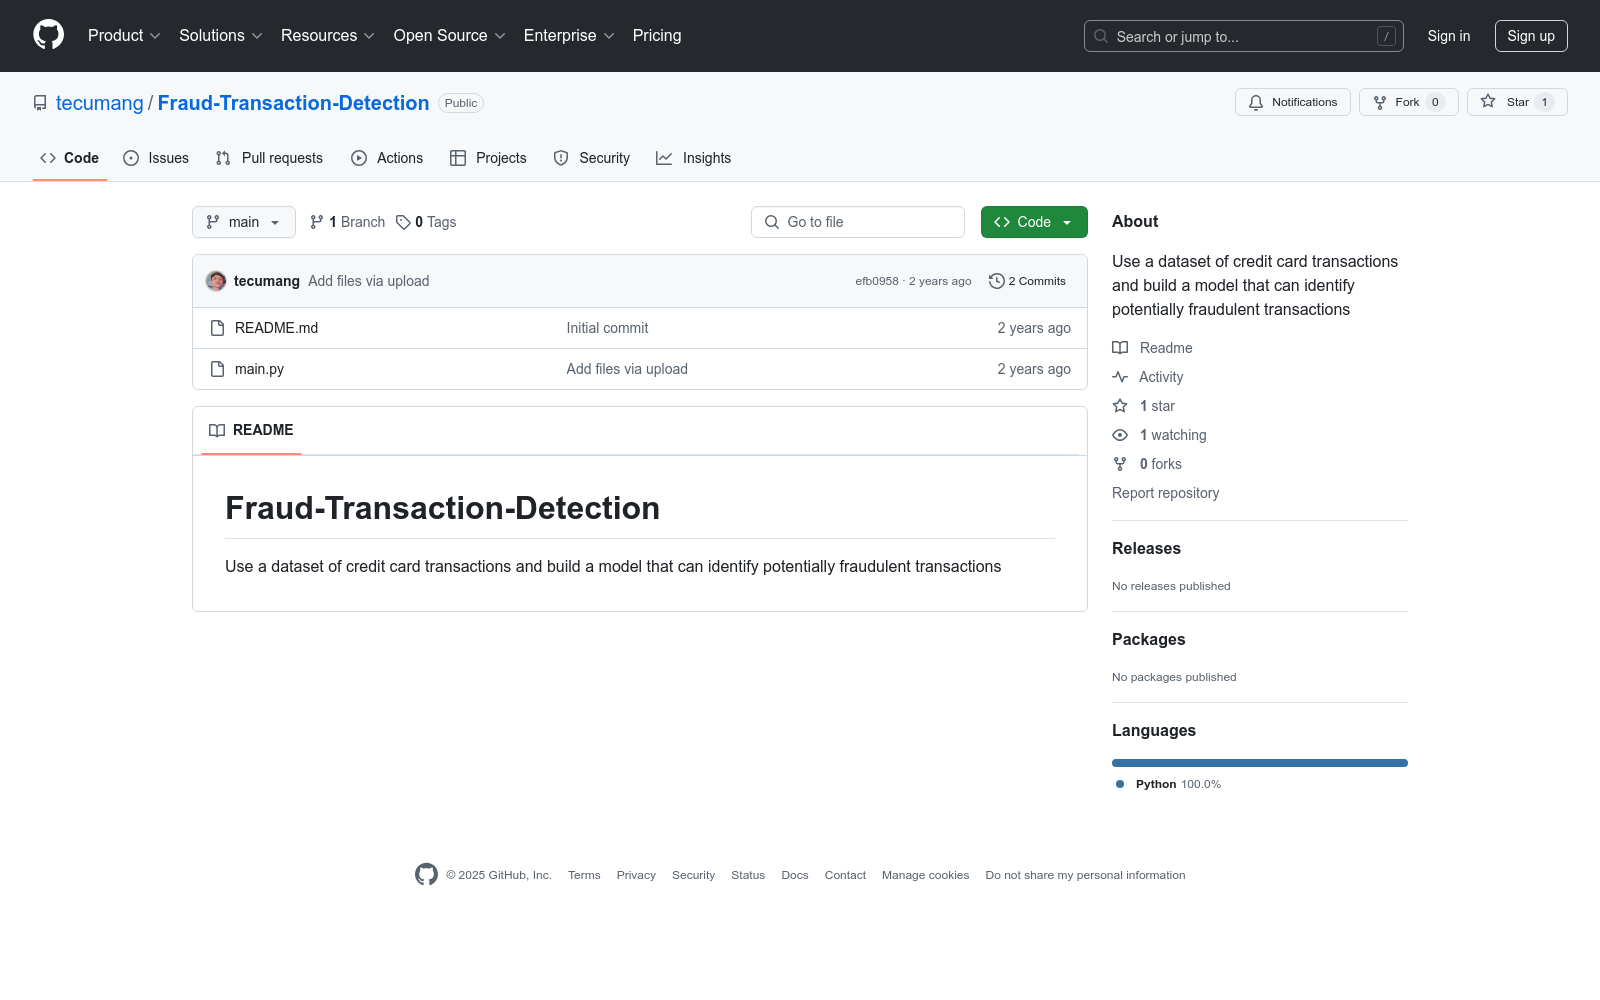Click Do not share my personal information
The height and width of the screenshot is (1000, 1600).
[x=1085, y=875]
